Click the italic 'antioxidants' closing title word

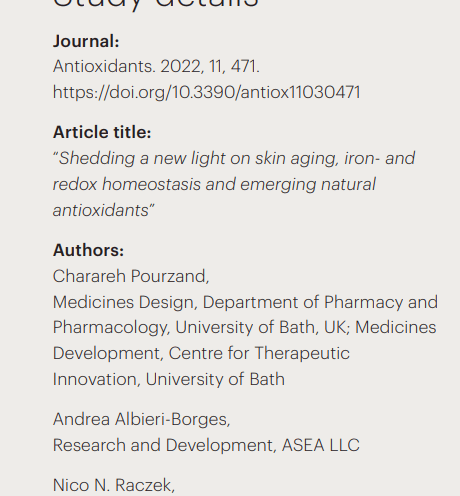[104, 210]
